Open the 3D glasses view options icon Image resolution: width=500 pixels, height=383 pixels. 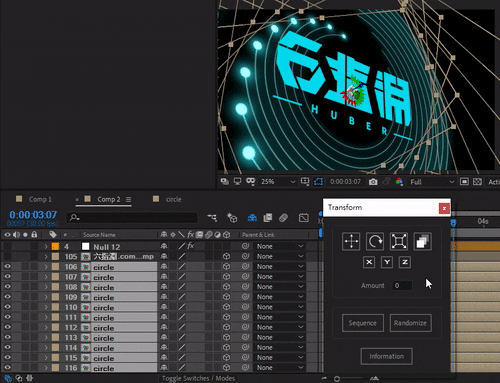pyautogui.click(x=250, y=182)
